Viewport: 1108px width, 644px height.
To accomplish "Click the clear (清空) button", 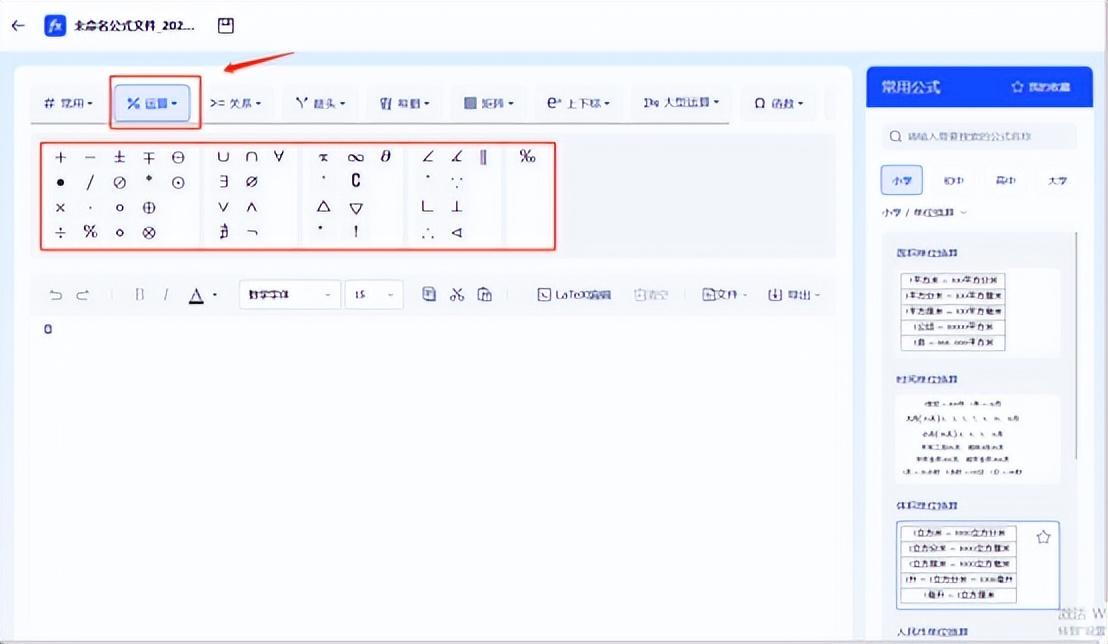I will click(x=651, y=295).
